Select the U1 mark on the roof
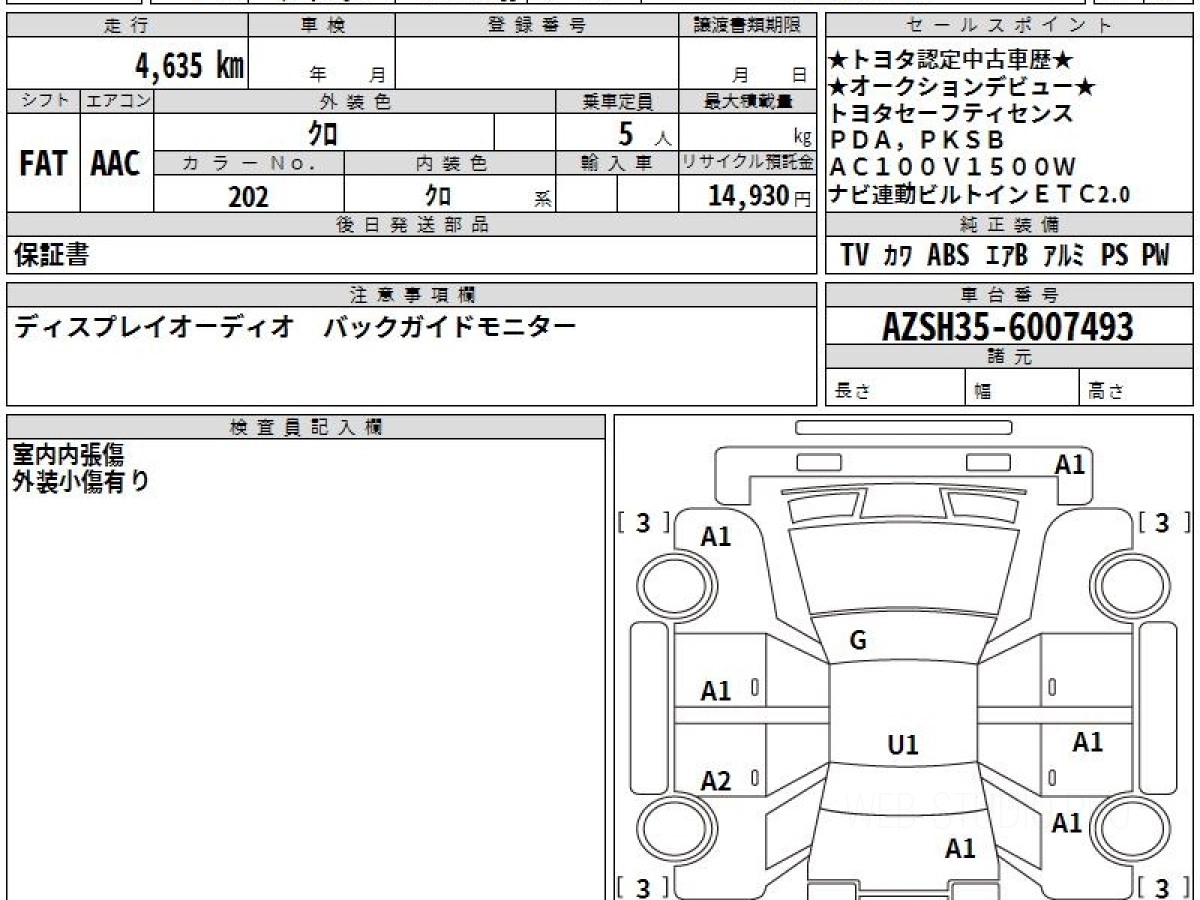Image resolution: width=1200 pixels, height=900 pixels. tap(903, 745)
